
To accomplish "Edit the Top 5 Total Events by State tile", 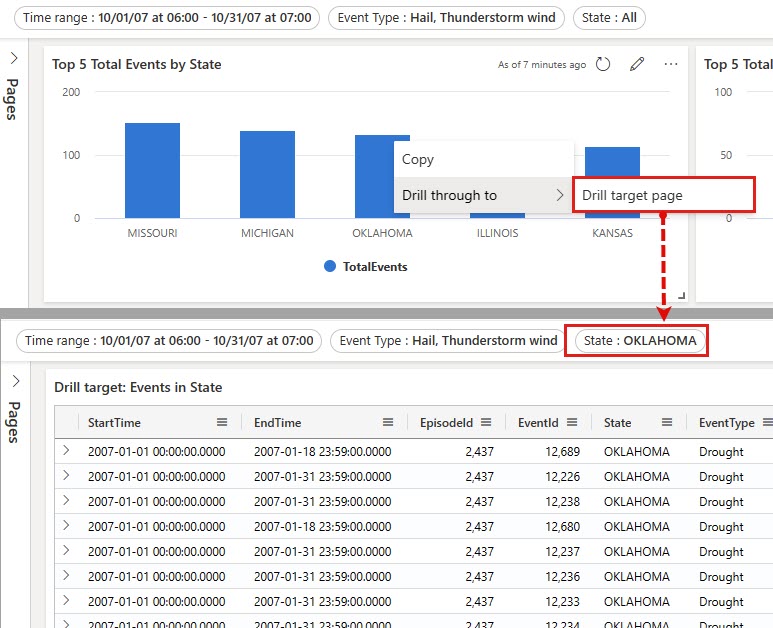I will point(637,64).
